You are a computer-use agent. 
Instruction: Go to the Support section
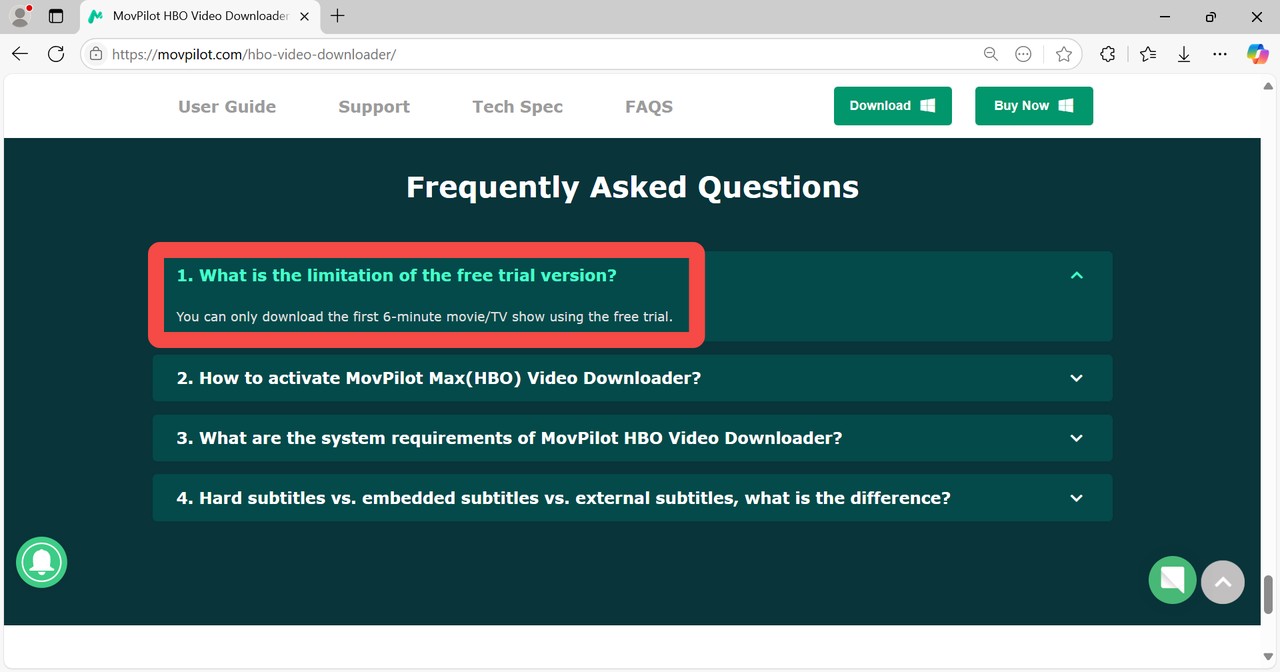pos(374,106)
